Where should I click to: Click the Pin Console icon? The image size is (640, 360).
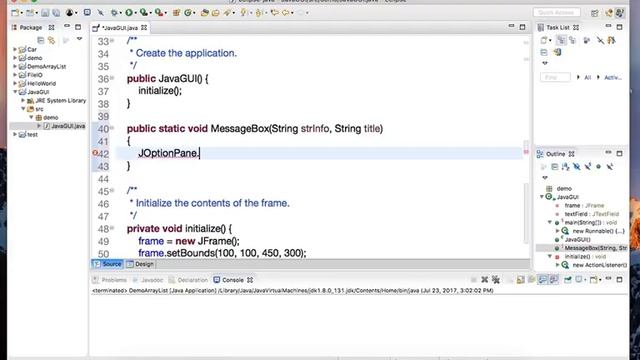tap(568, 280)
